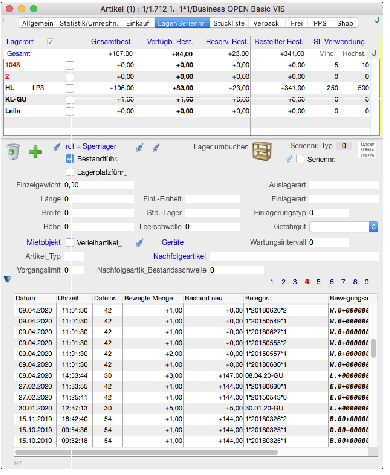This screenshot has width=390, height=475.
Task: Click the pin icon beside Verleihartikel
Action: (140, 243)
